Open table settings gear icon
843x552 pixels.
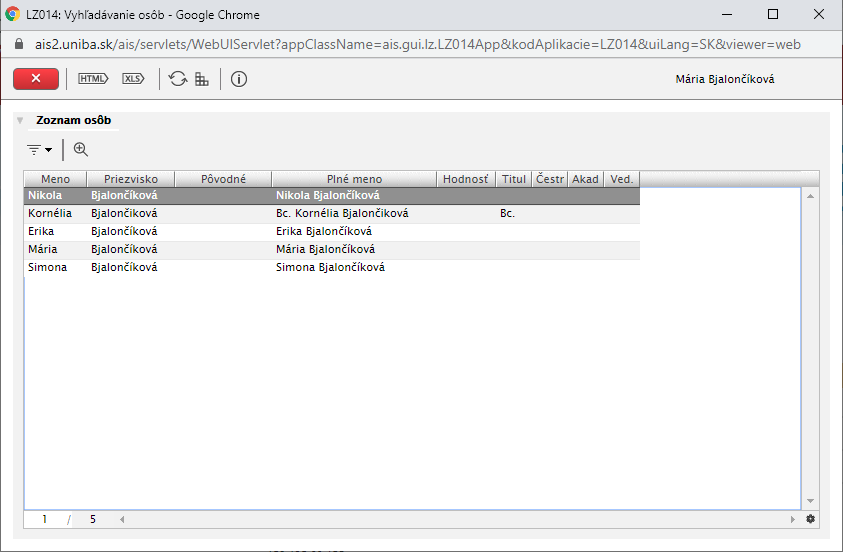(x=810, y=519)
